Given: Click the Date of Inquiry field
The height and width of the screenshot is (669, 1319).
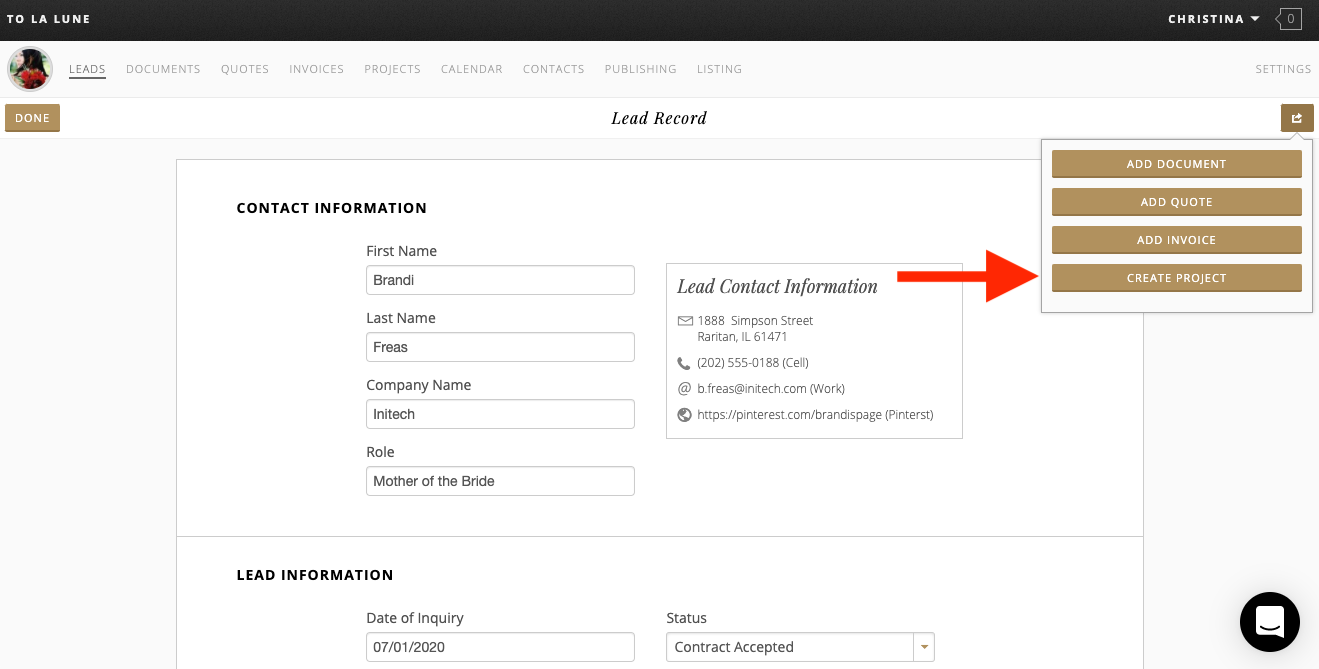Looking at the screenshot, I should (x=500, y=647).
